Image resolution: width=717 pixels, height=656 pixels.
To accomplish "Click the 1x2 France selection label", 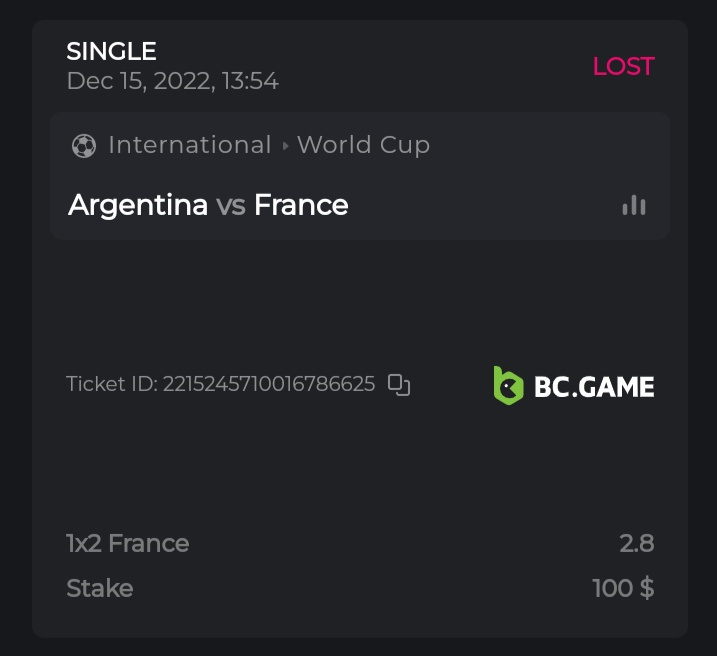I will click(127, 543).
